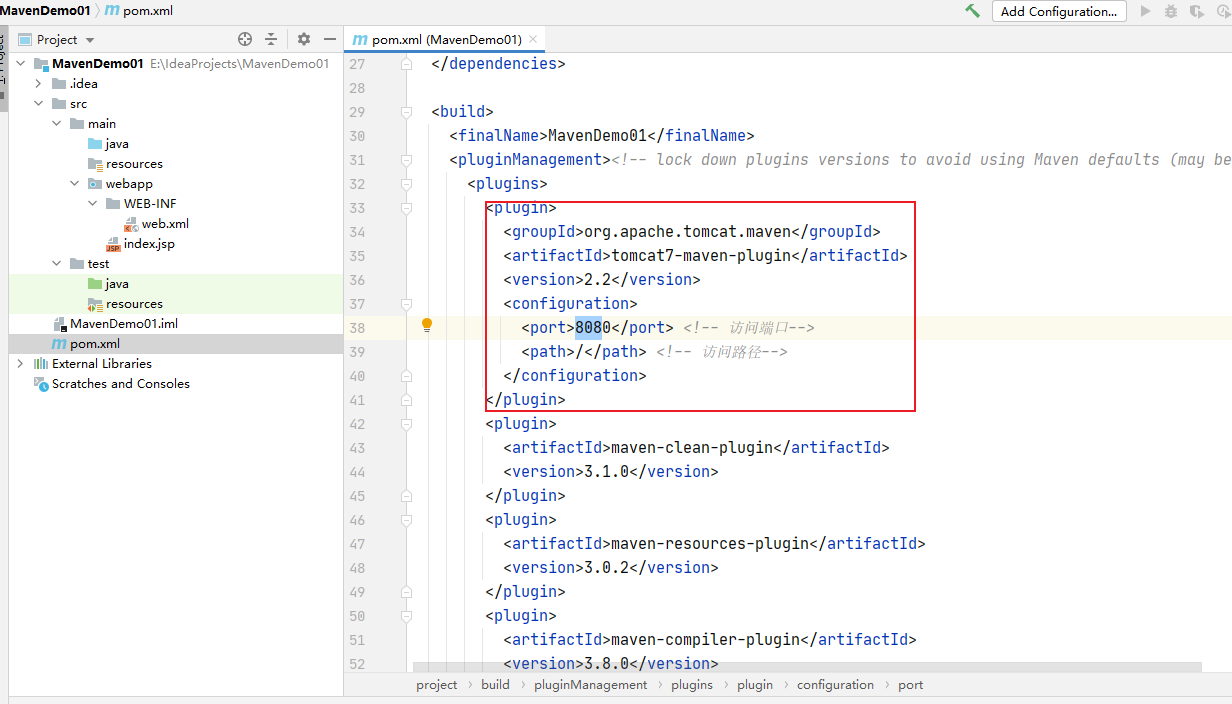Click maven-clean-plugin artifactId text
This screenshot has width=1232, height=704.
692,447
